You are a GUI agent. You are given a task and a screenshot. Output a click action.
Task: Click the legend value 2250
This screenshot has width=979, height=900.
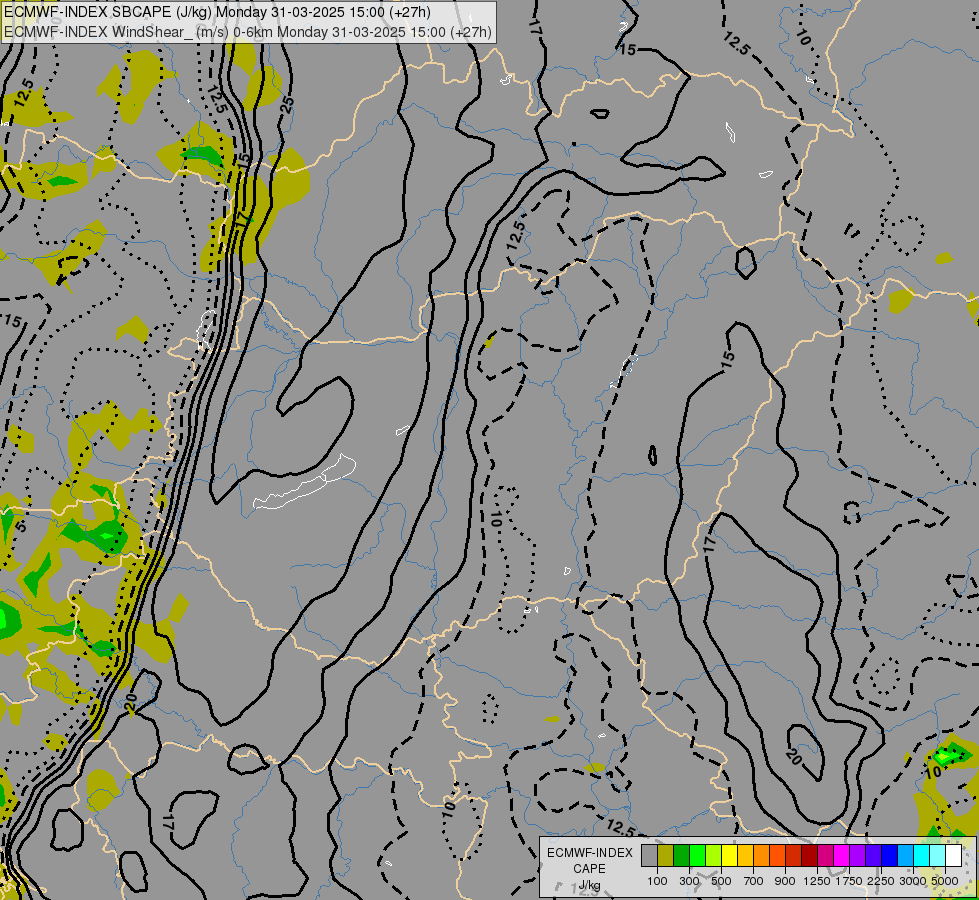(x=881, y=881)
